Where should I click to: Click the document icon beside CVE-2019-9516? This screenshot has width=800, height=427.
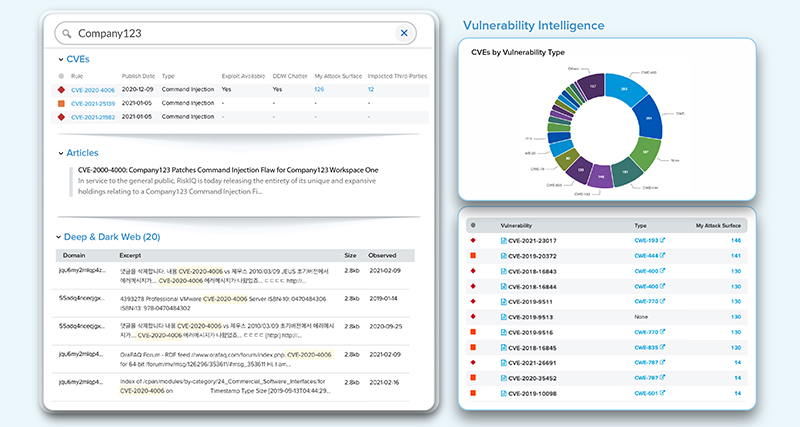(504, 333)
